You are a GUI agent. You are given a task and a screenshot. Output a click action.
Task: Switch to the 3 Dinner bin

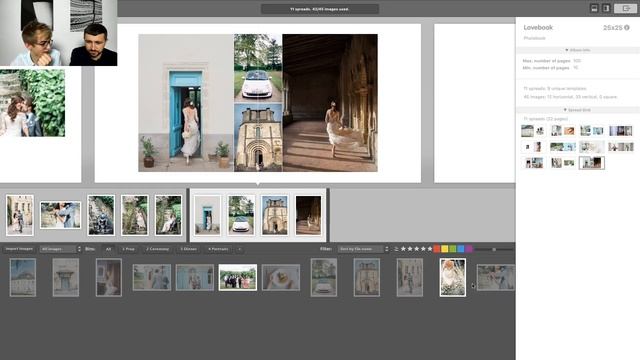[x=188, y=249]
